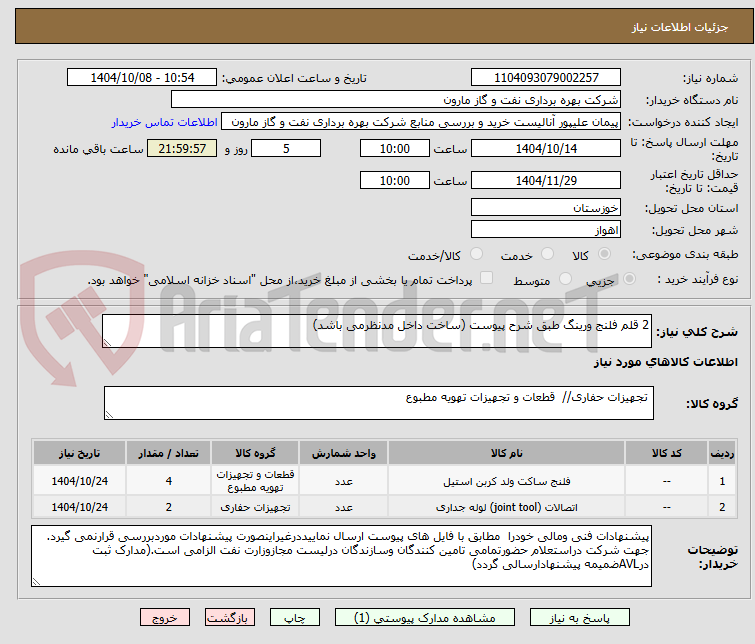This screenshot has width=755, height=644.
Task: Click the نام کالا column header
Action: click(x=507, y=453)
